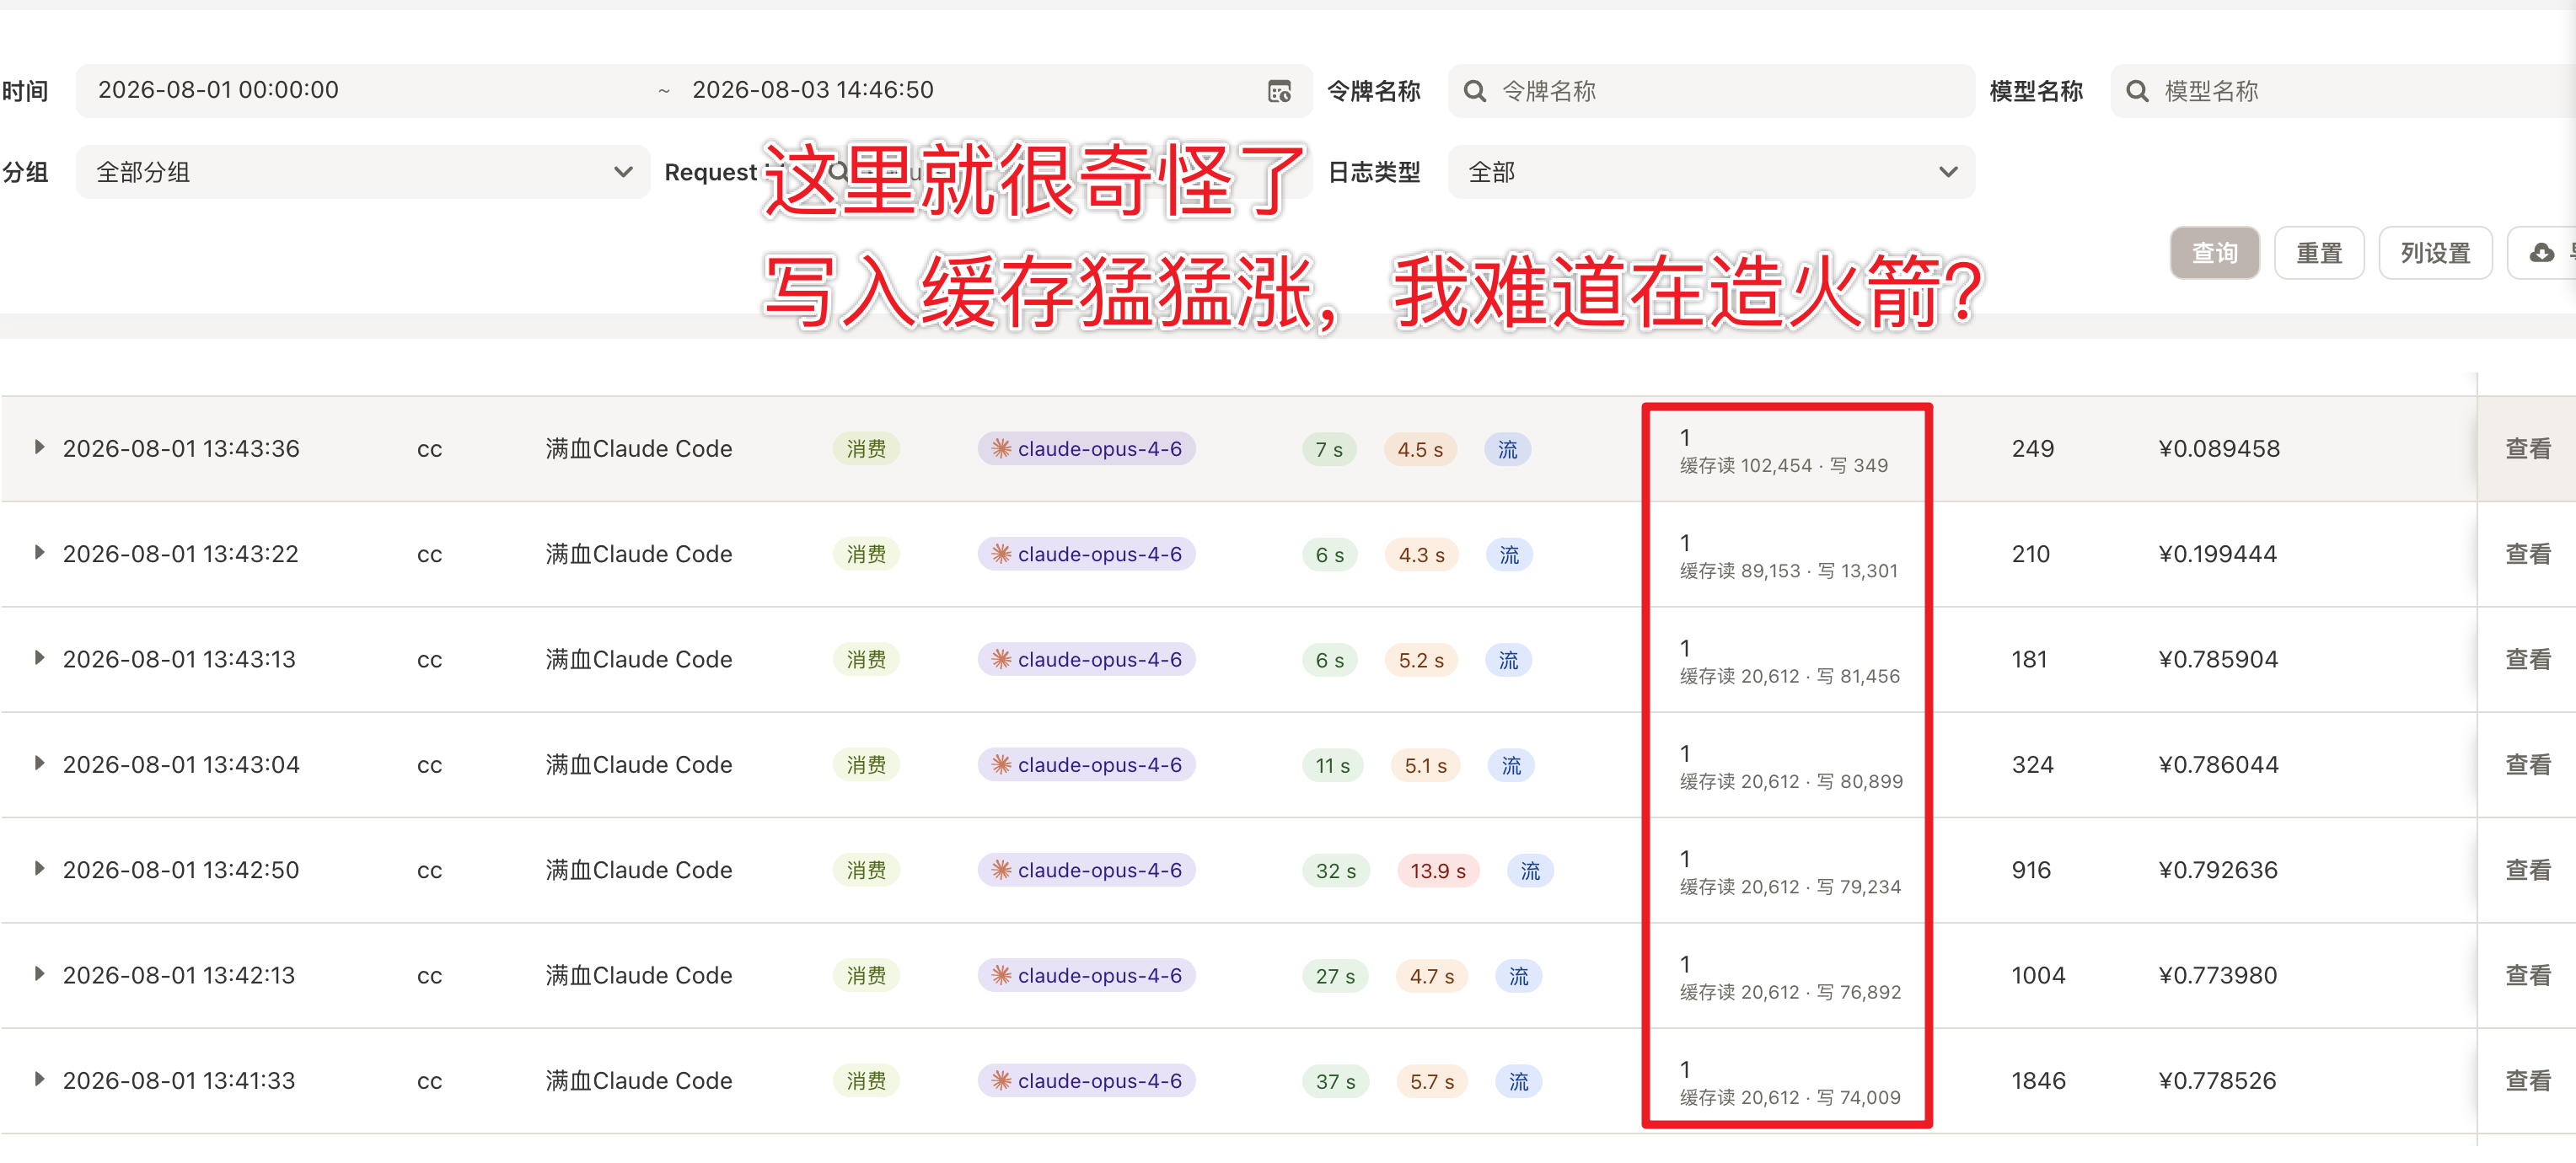
Task: Click the start time 2026-08-01 00:00:00 field
Action: pos(218,90)
